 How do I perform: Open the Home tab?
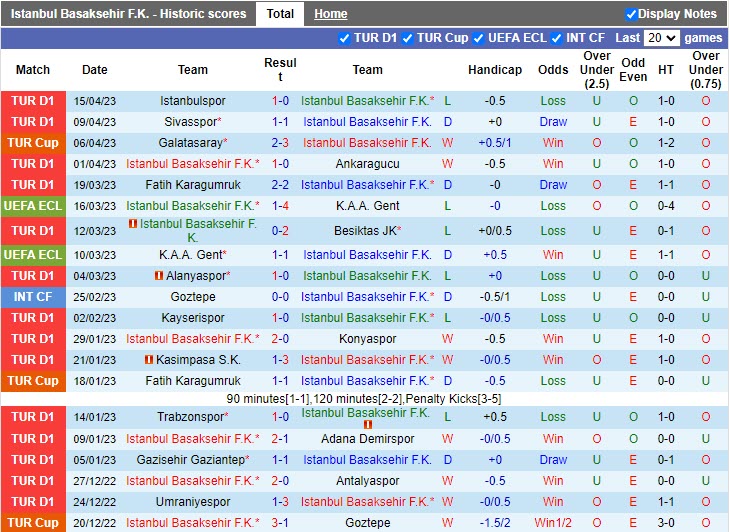coord(331,14)
